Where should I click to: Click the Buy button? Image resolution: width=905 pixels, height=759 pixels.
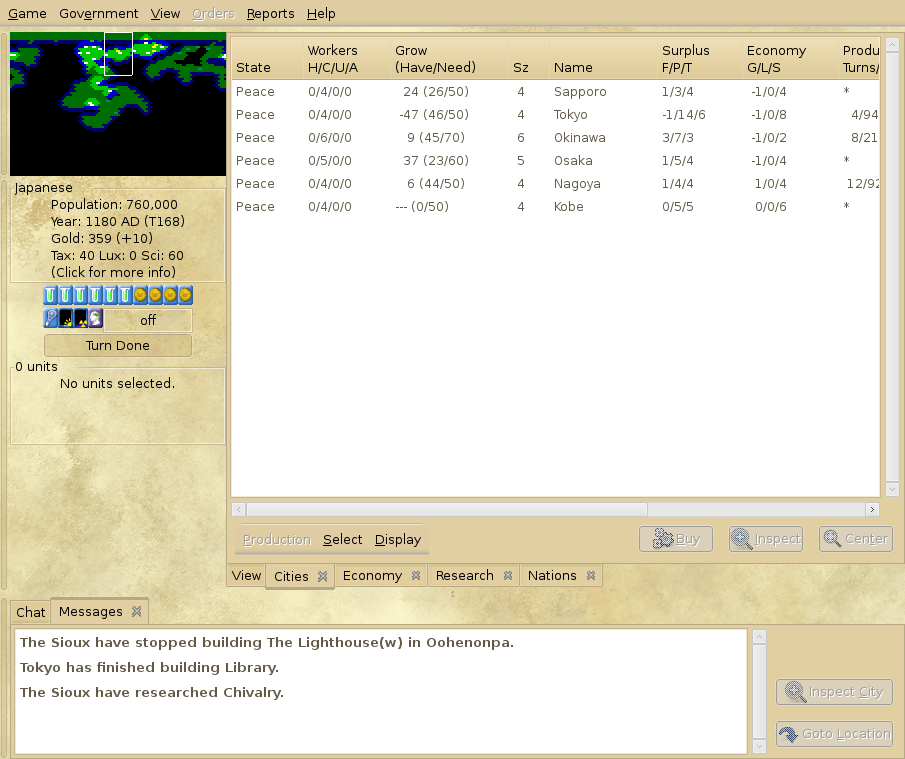coord(676,539)
